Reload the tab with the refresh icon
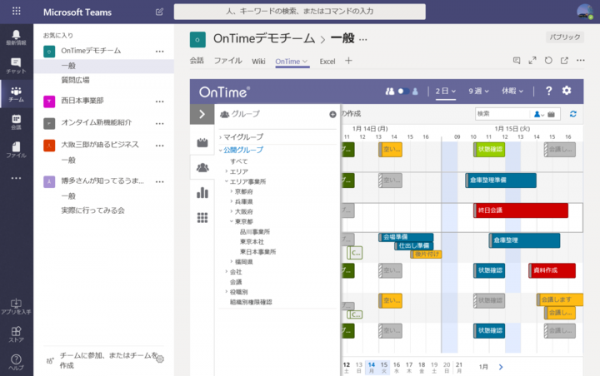Image resolution: width=600 pixels, height=376 pixels. pyautogui.click(x=548, y=60)
